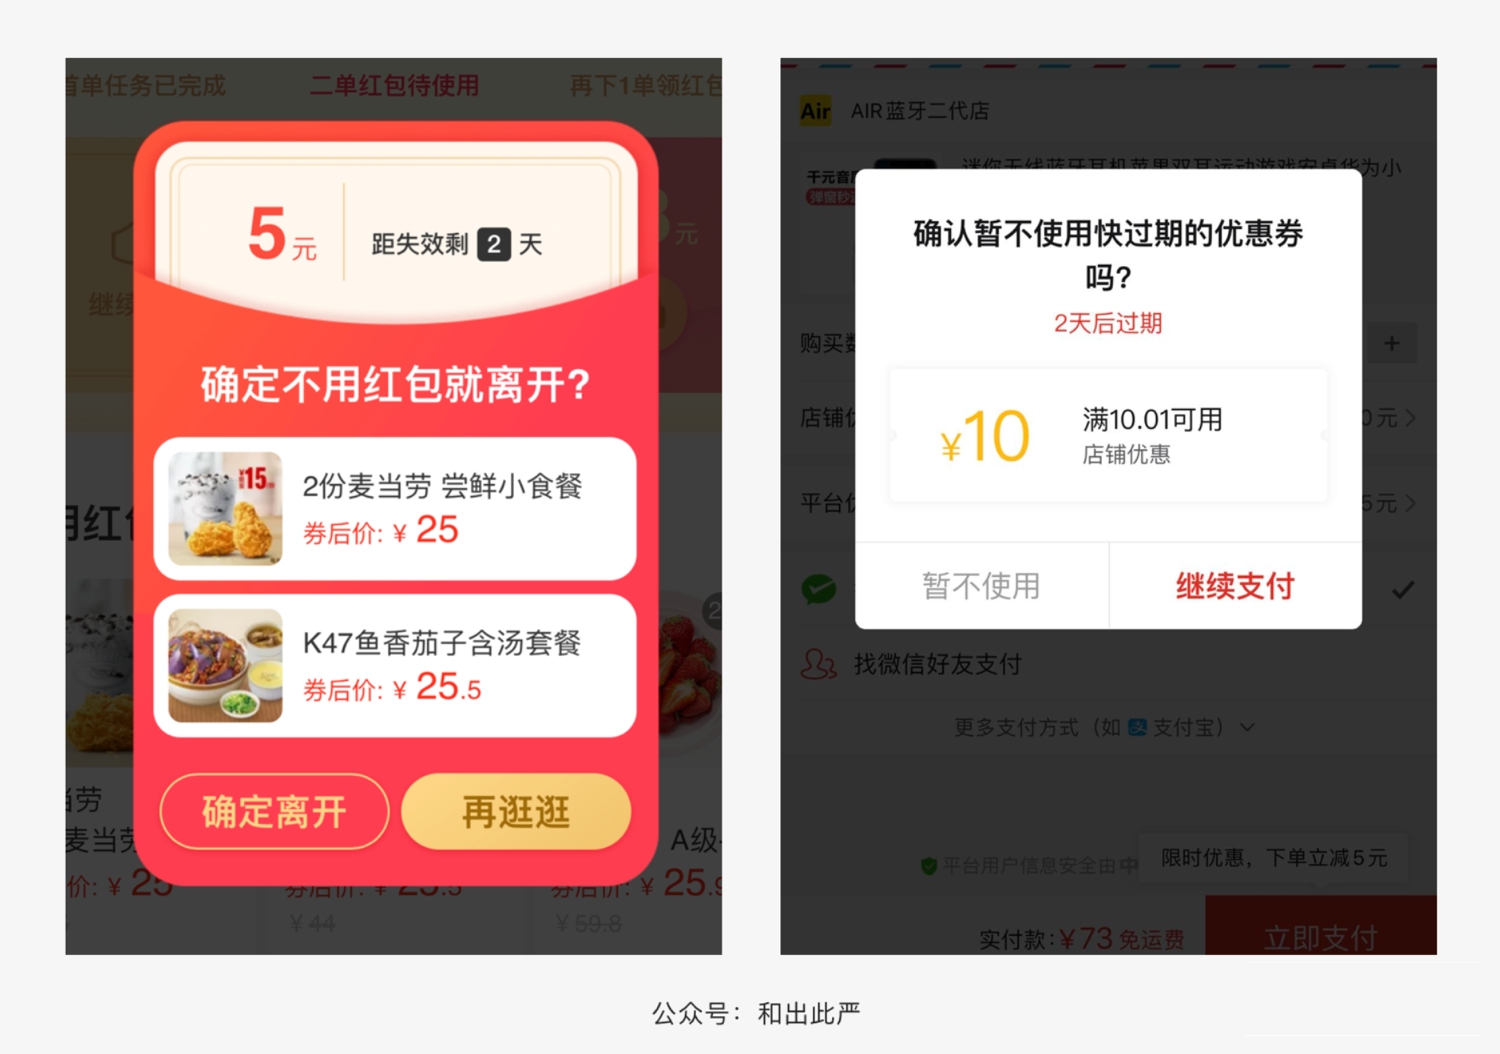
Task: Tap the eggplant dish thumbnail
Action: coord(225,666)
